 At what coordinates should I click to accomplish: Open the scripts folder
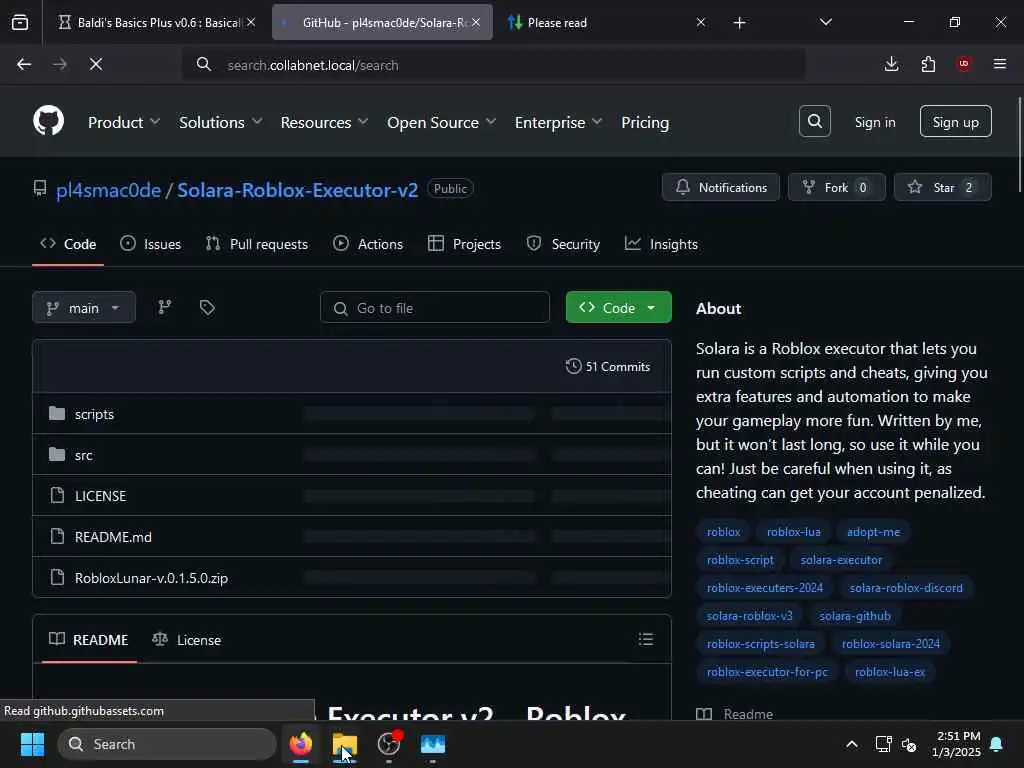[94, 414]
